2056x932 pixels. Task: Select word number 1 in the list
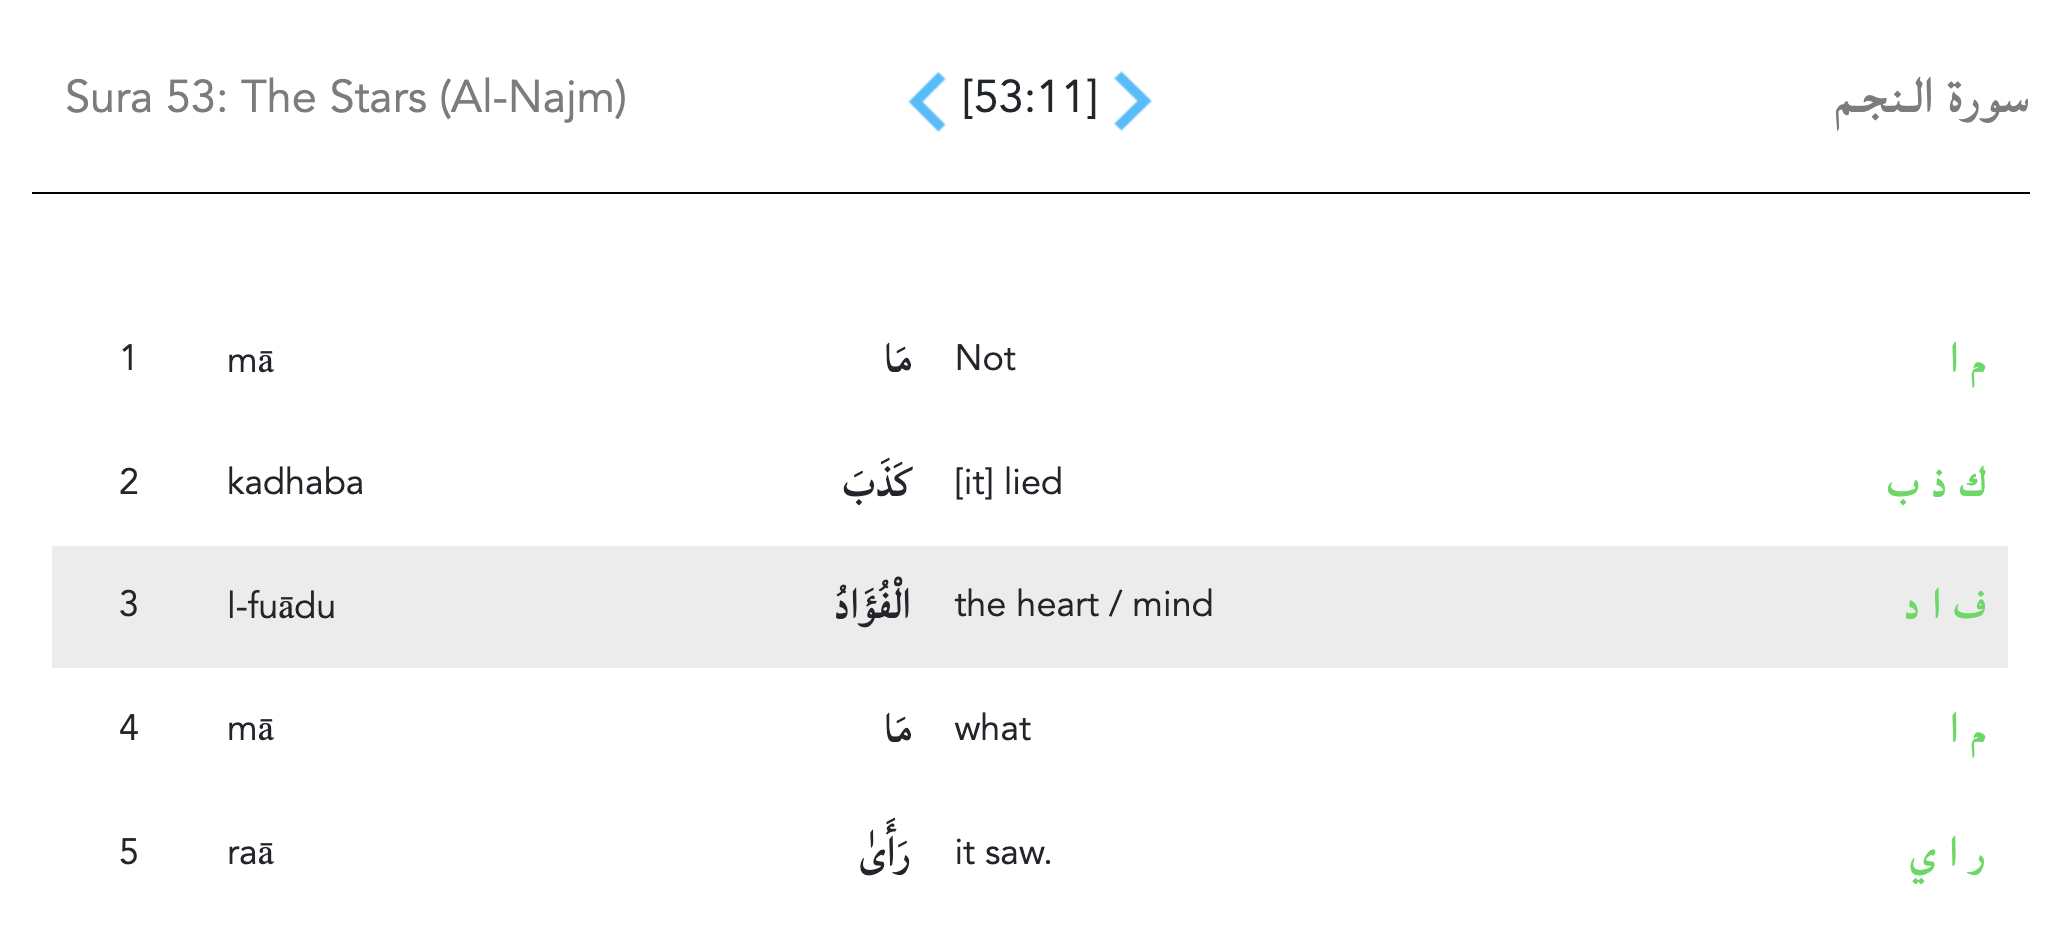click(128, 358)
